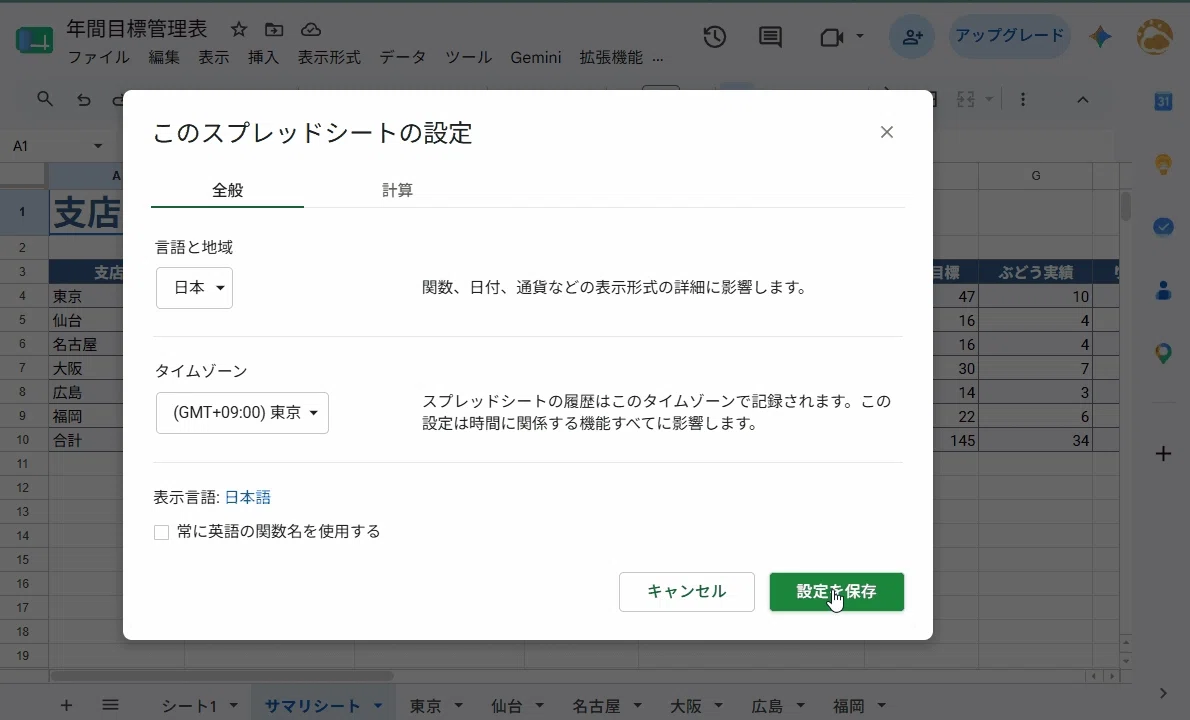Click the move to folder icon
Viewport: 1190px width, 720px height.
pos(274,30)
